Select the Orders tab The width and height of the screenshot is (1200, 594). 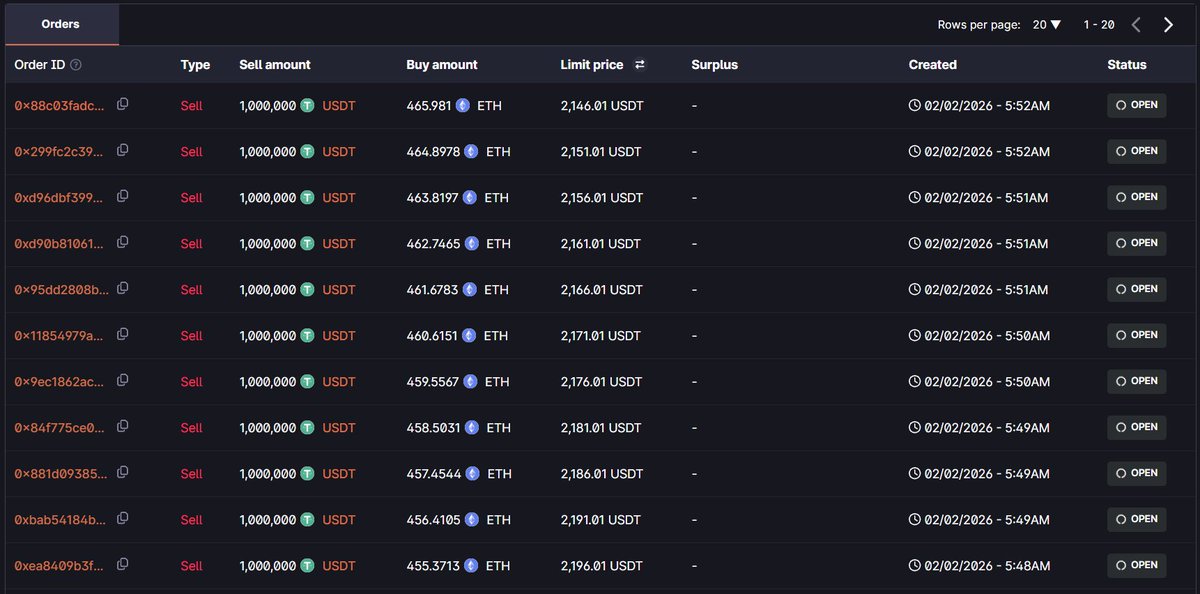coord(62,24)
